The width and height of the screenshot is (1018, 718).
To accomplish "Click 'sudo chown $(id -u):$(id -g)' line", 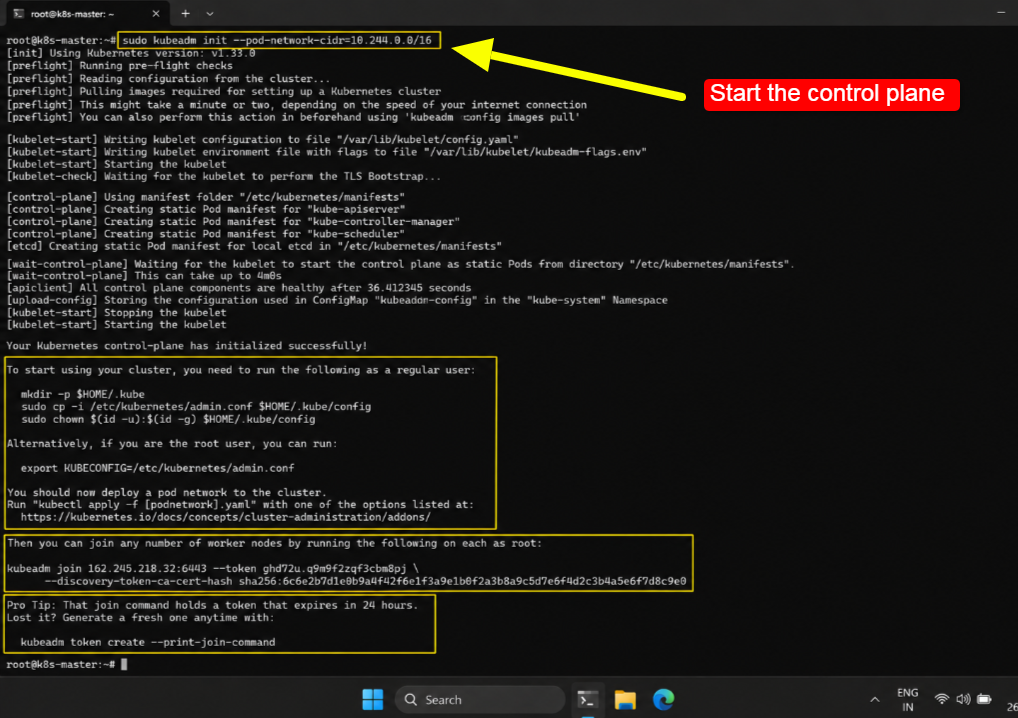I will click(168, 419).
